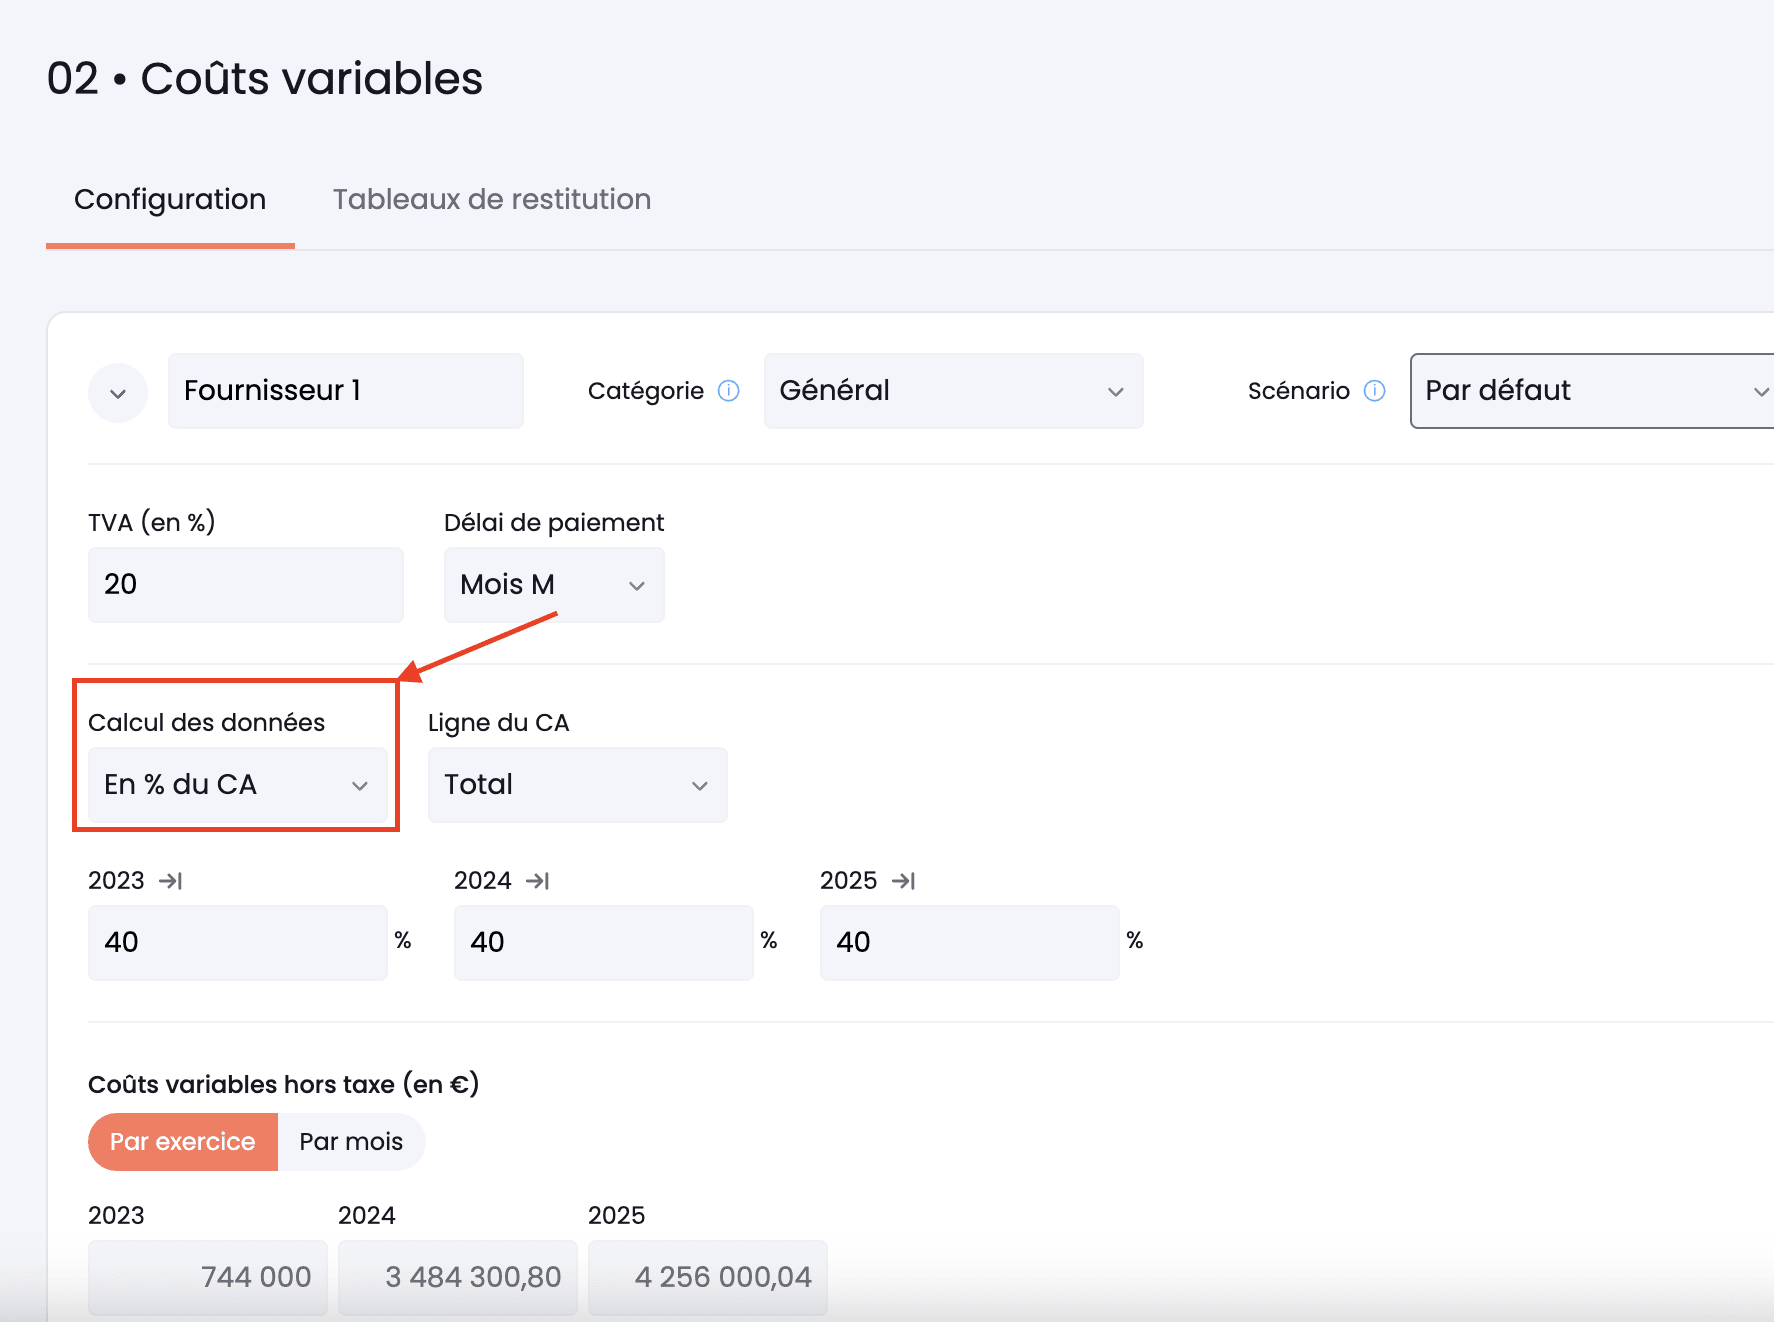1774x1322 pixels.
Task: Click the 2025 percentage input field
Action: [970, 943]
